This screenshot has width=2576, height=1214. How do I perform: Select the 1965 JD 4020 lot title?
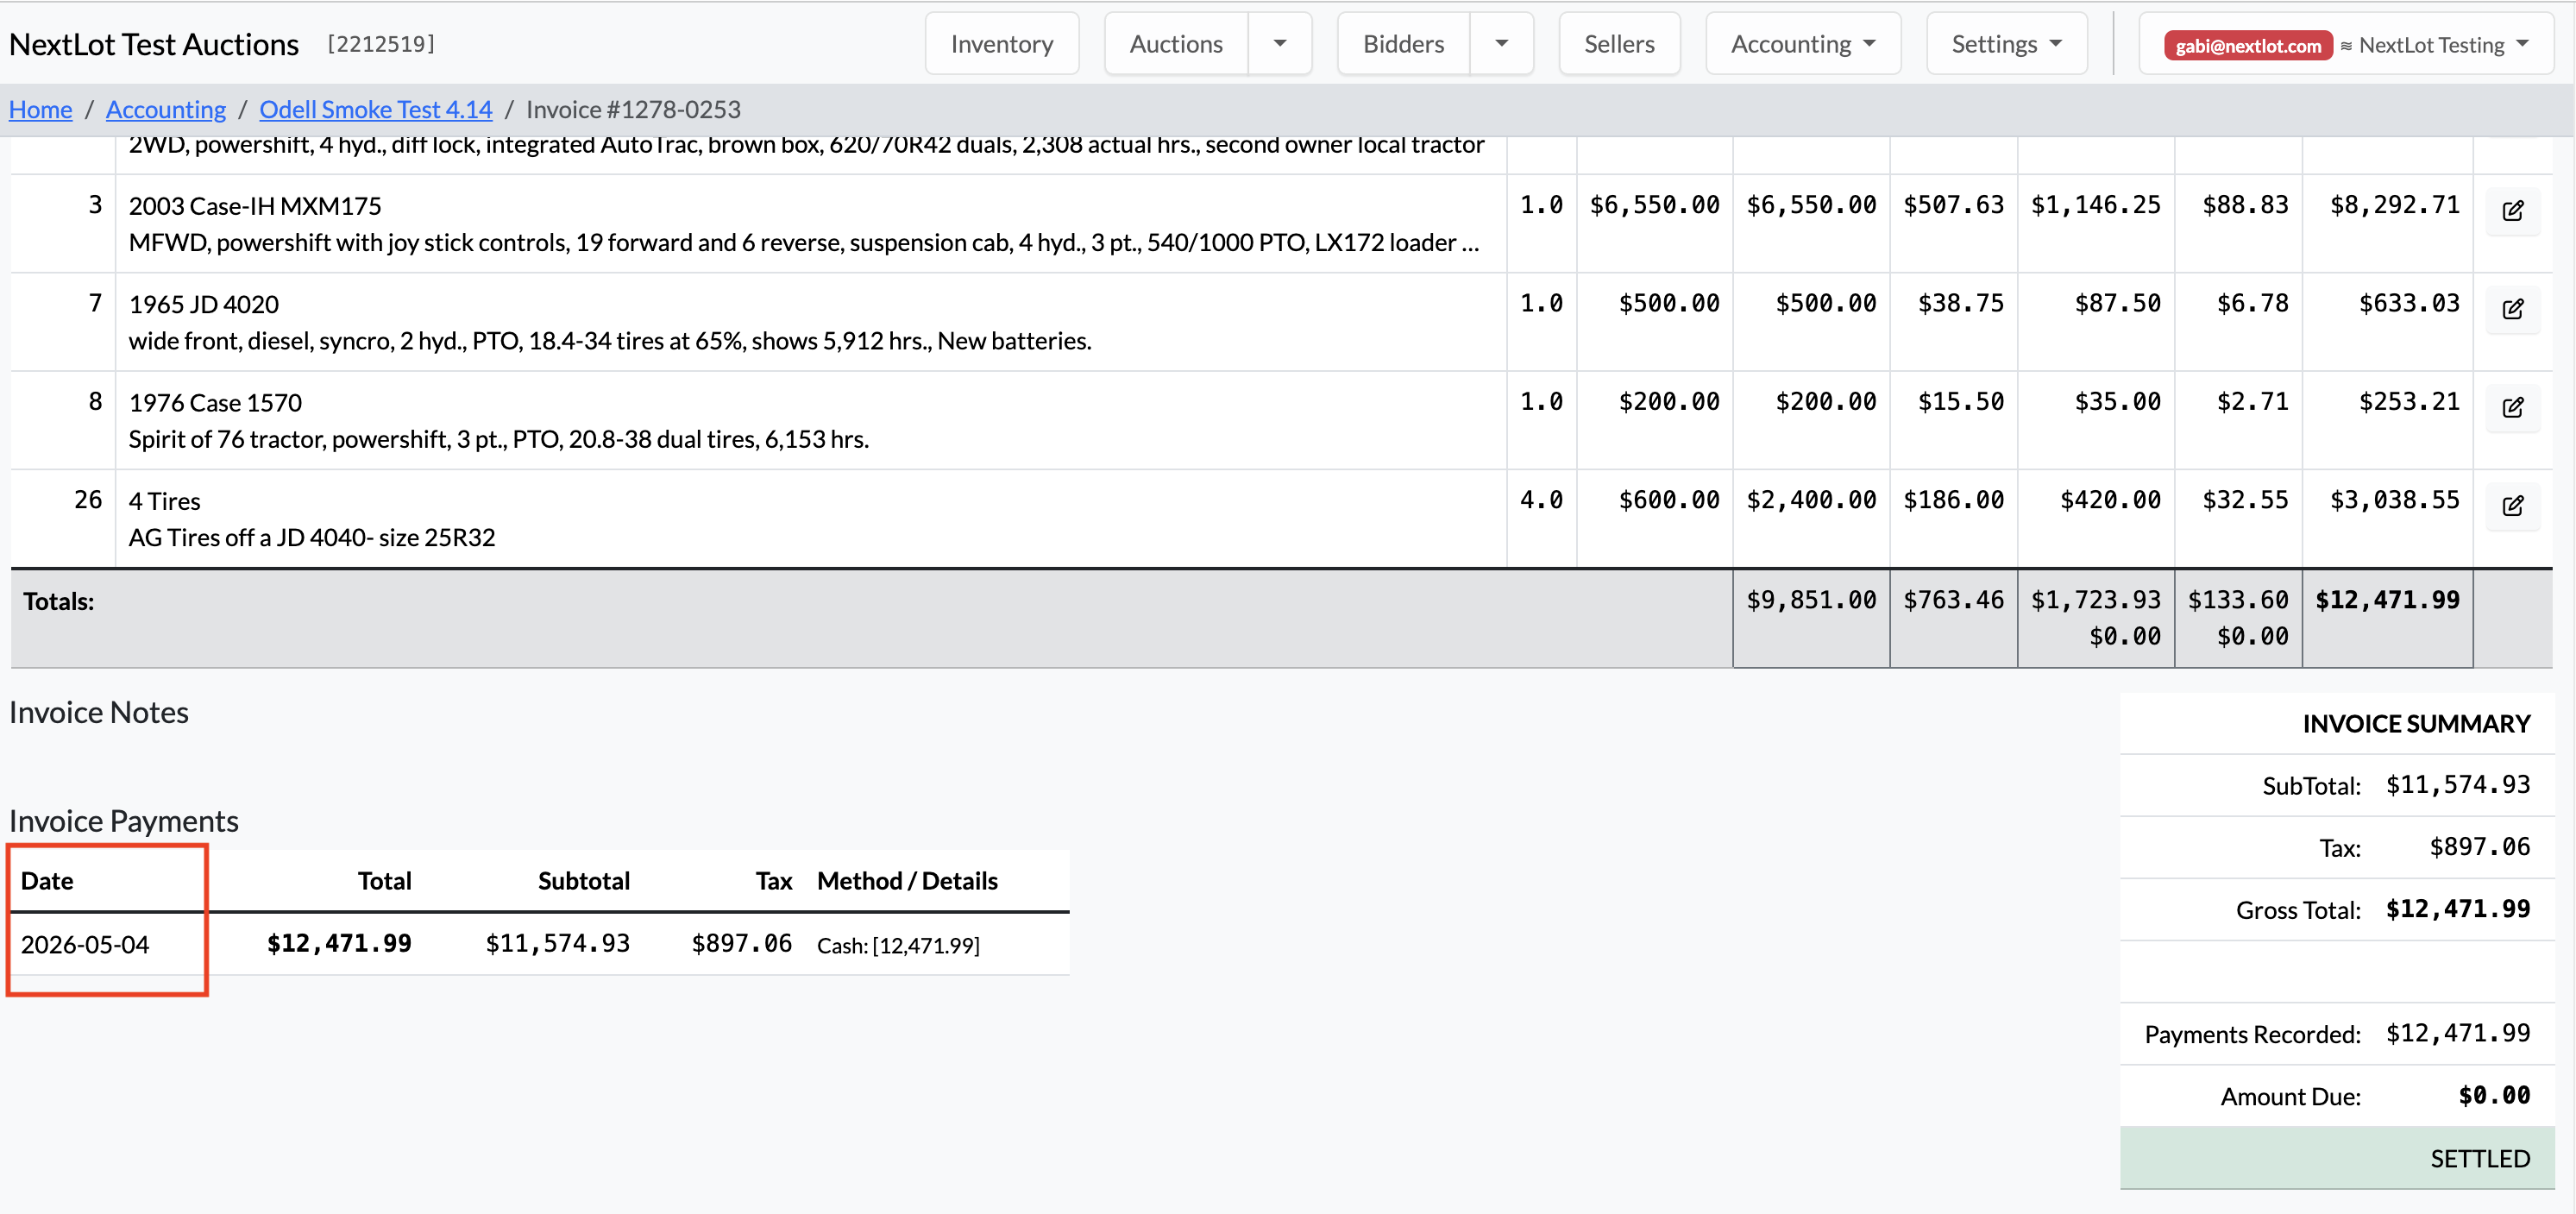pos(204,304)
